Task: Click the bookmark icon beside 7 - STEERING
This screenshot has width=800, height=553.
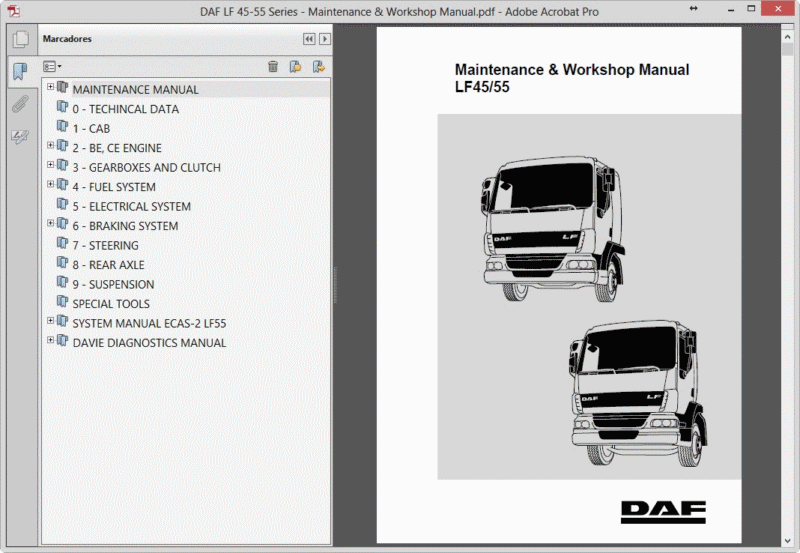Action: coord(62,243)
